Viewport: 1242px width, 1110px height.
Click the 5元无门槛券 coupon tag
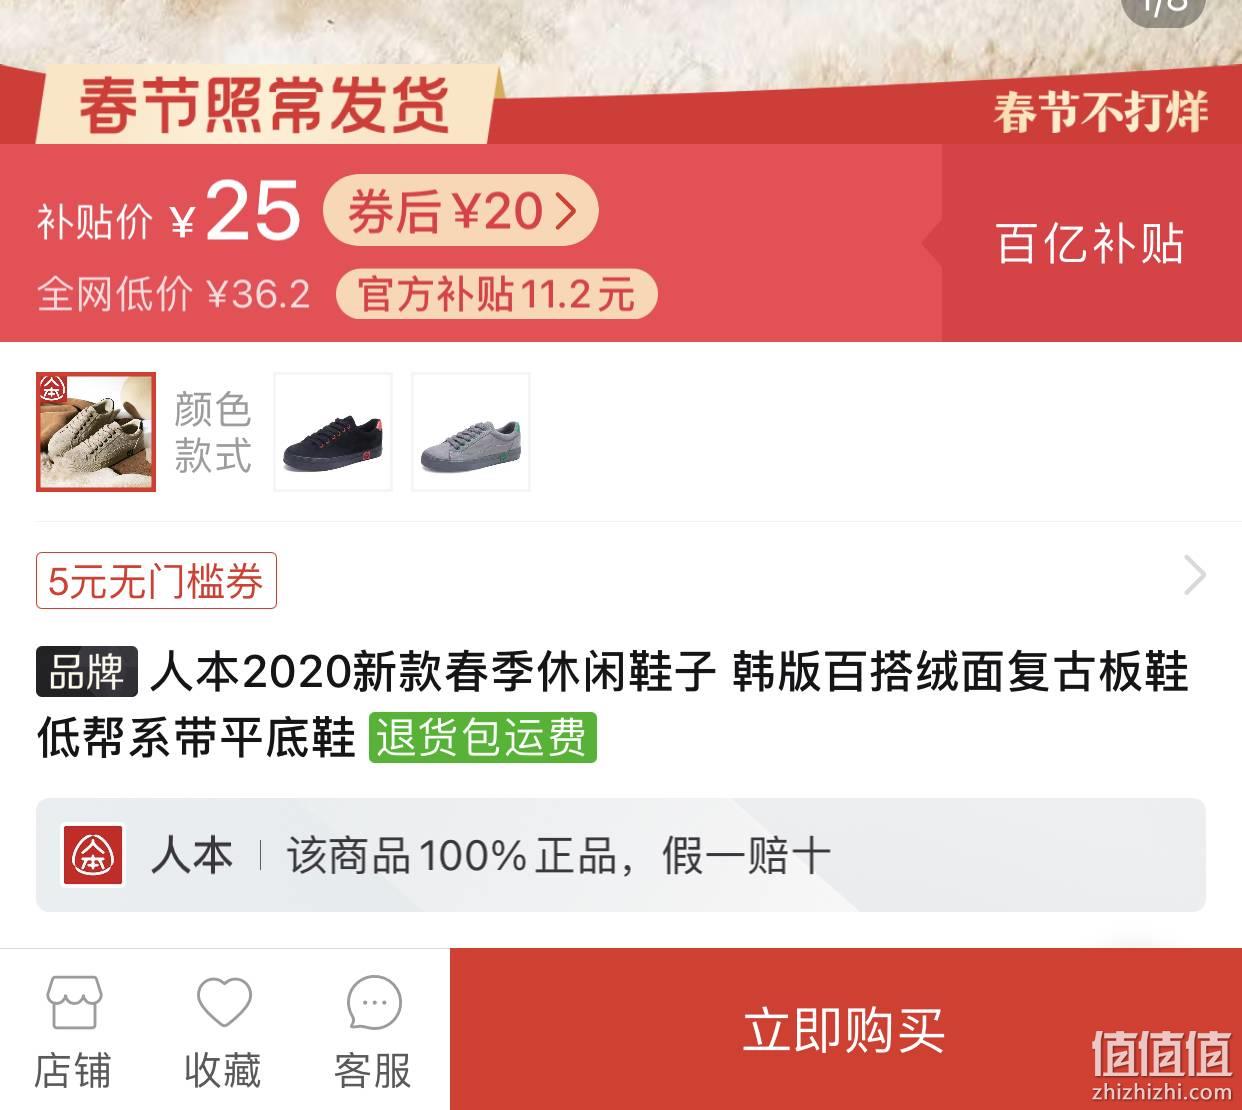tap(156, 581)
